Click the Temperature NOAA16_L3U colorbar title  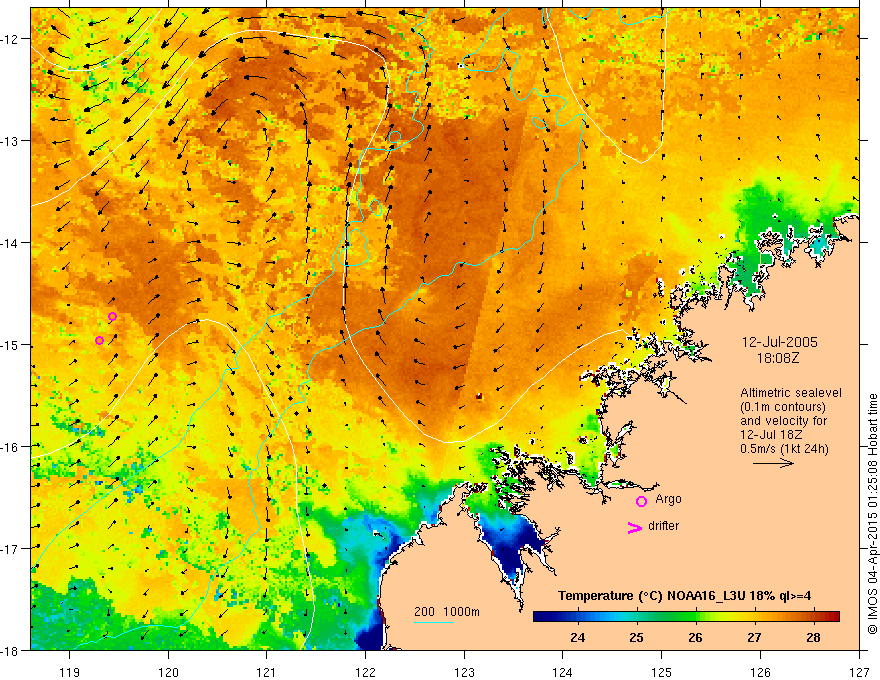684,596
